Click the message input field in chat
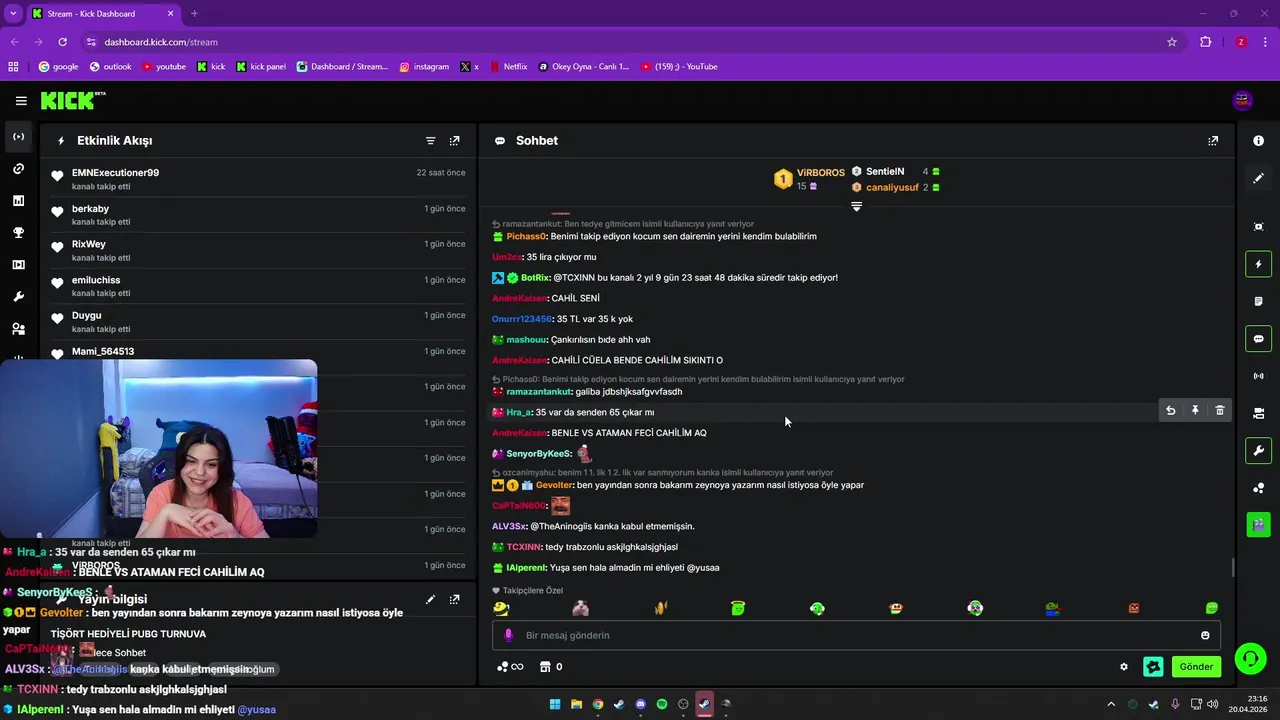Image resolution: width=1280 pixels, height=720 pixels. click(x=855, y=635)
